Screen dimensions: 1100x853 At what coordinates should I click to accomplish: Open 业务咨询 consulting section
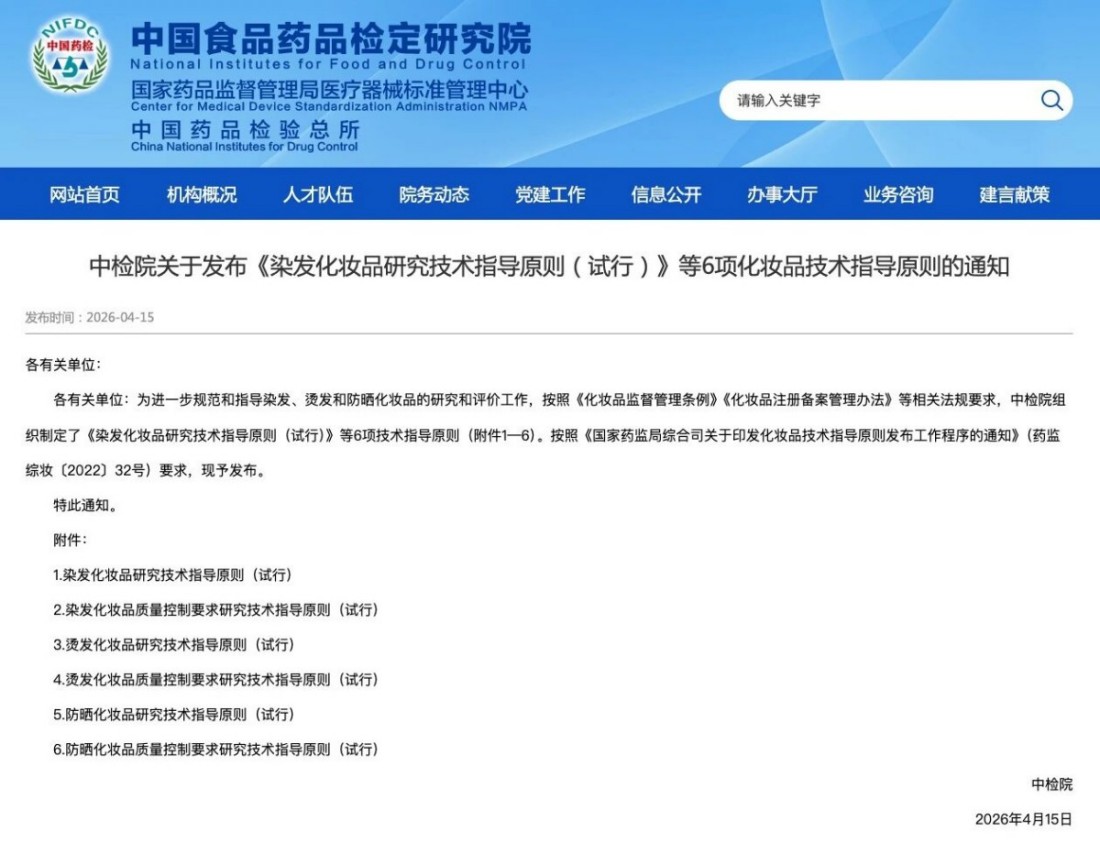(x=896, y=196)
